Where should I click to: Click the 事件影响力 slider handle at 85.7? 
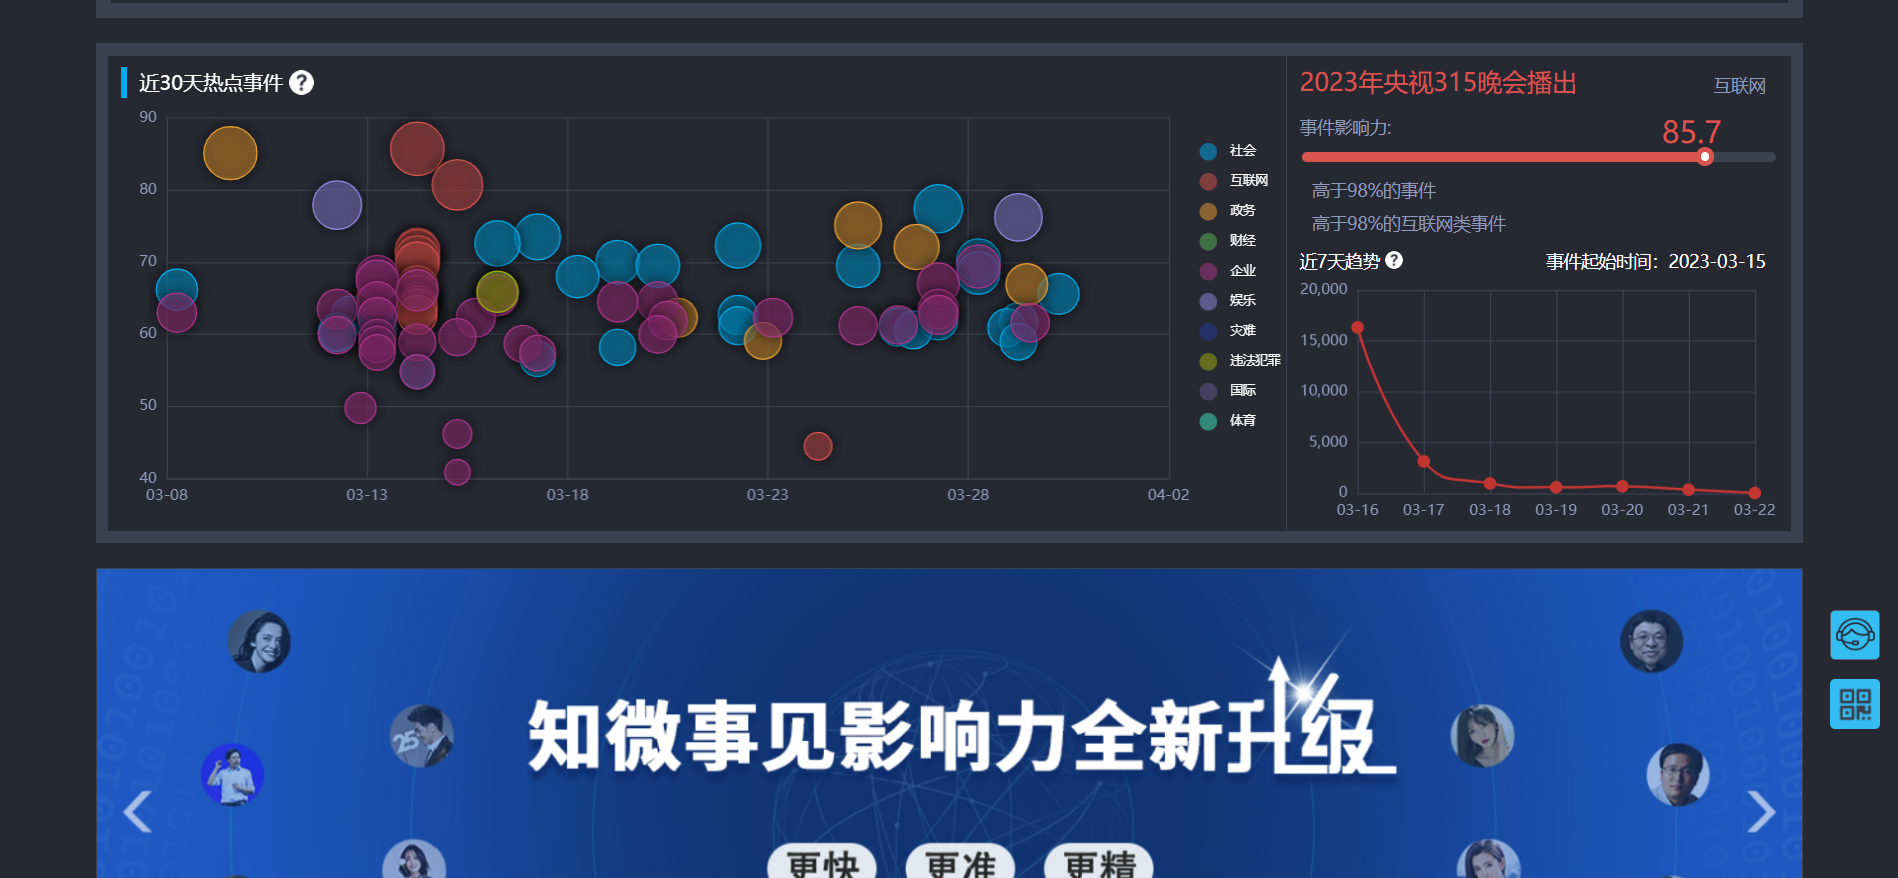pos(1705,157)
